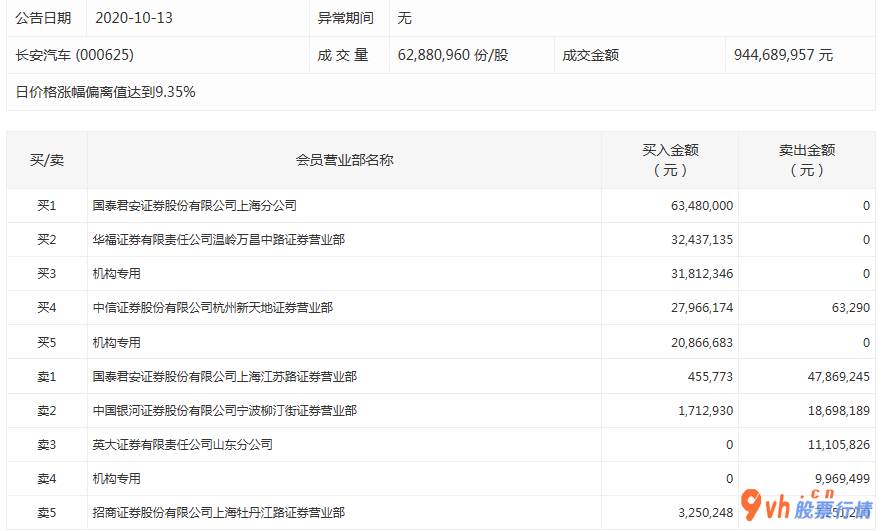Viewport: 883px width, 531px height.
Task: Click the 公告日期 label cell
Action: (x=43, y=18)
